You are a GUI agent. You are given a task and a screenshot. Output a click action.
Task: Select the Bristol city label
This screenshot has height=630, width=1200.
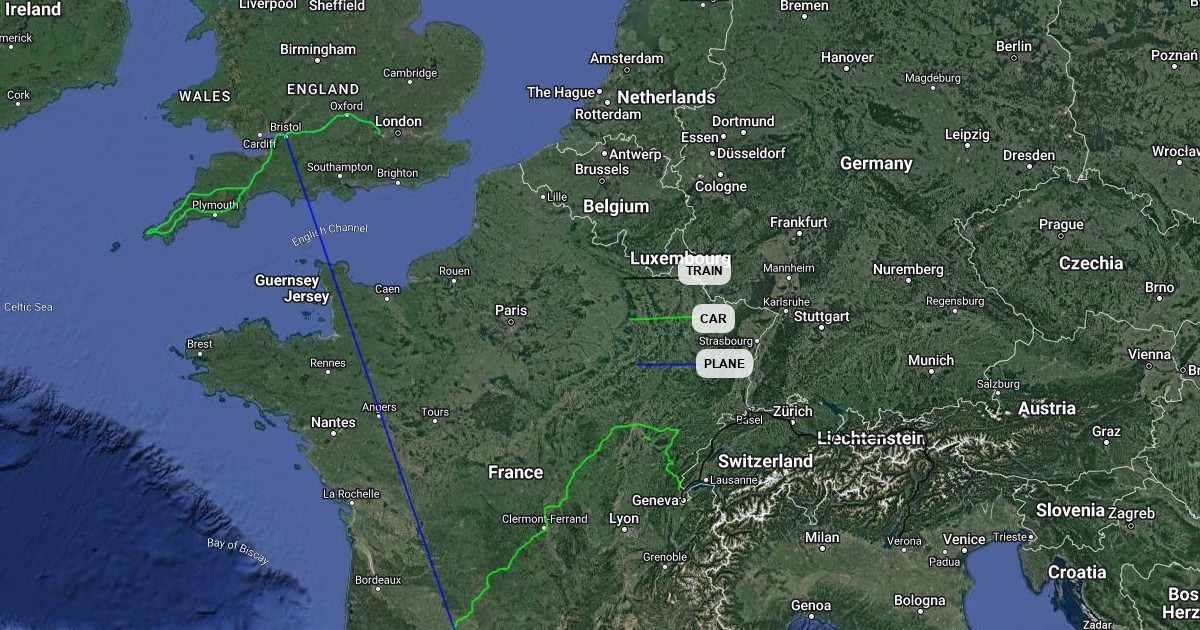tap(285, 127)
